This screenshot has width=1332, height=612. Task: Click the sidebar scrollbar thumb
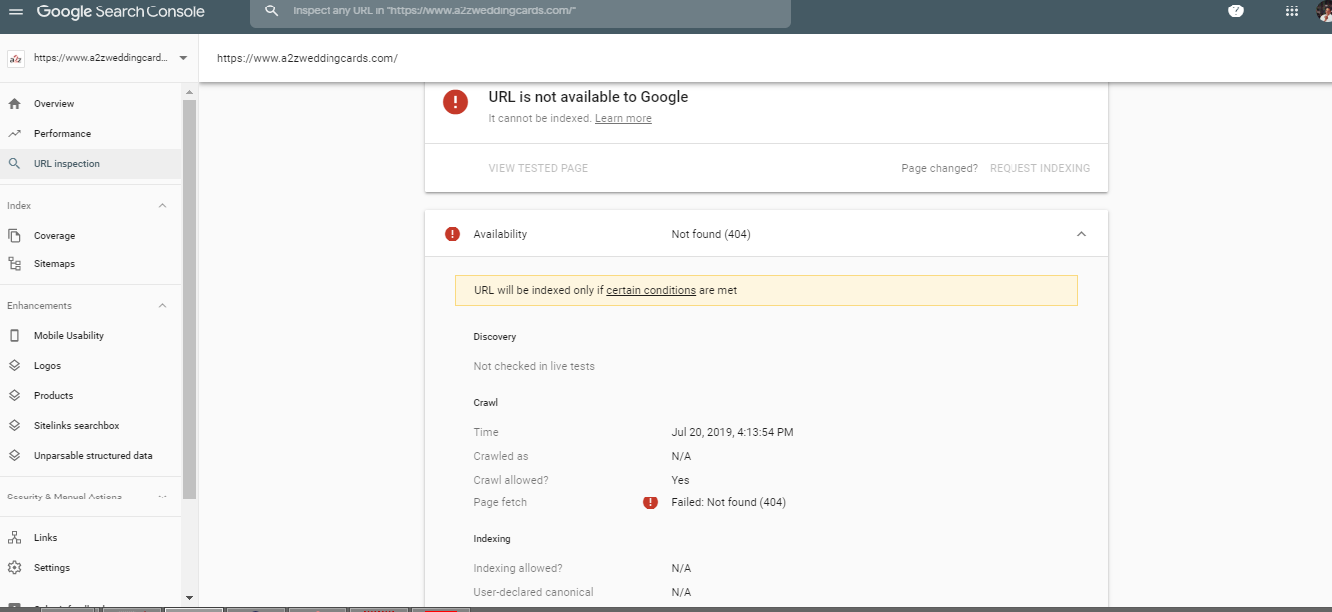189,299
